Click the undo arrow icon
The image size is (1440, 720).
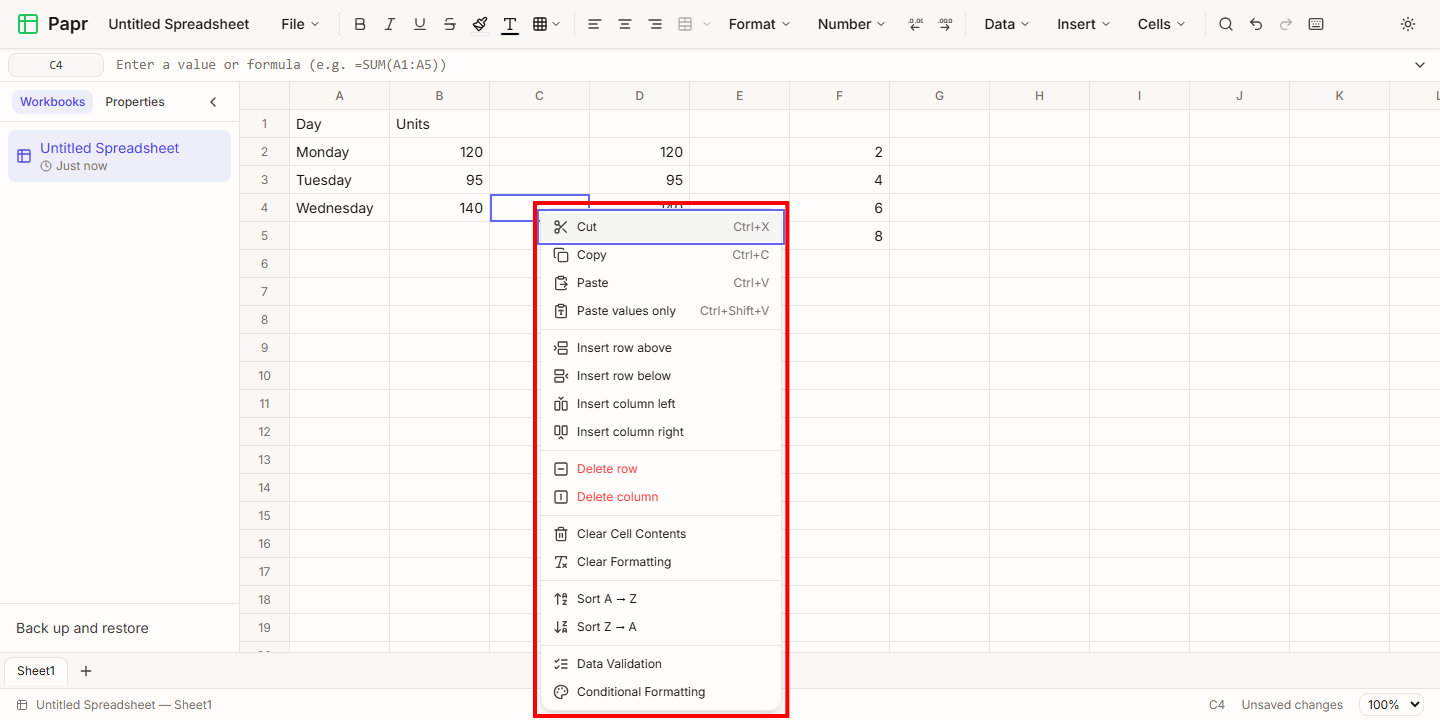[x=1256, y=24]
